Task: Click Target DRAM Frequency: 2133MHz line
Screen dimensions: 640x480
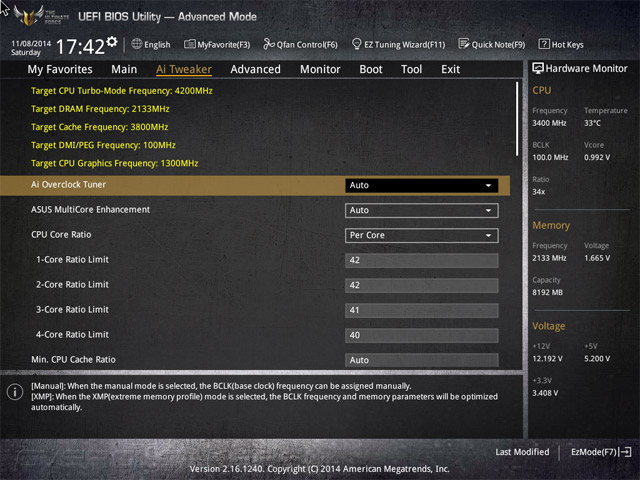Action: [x=100, y=109]
